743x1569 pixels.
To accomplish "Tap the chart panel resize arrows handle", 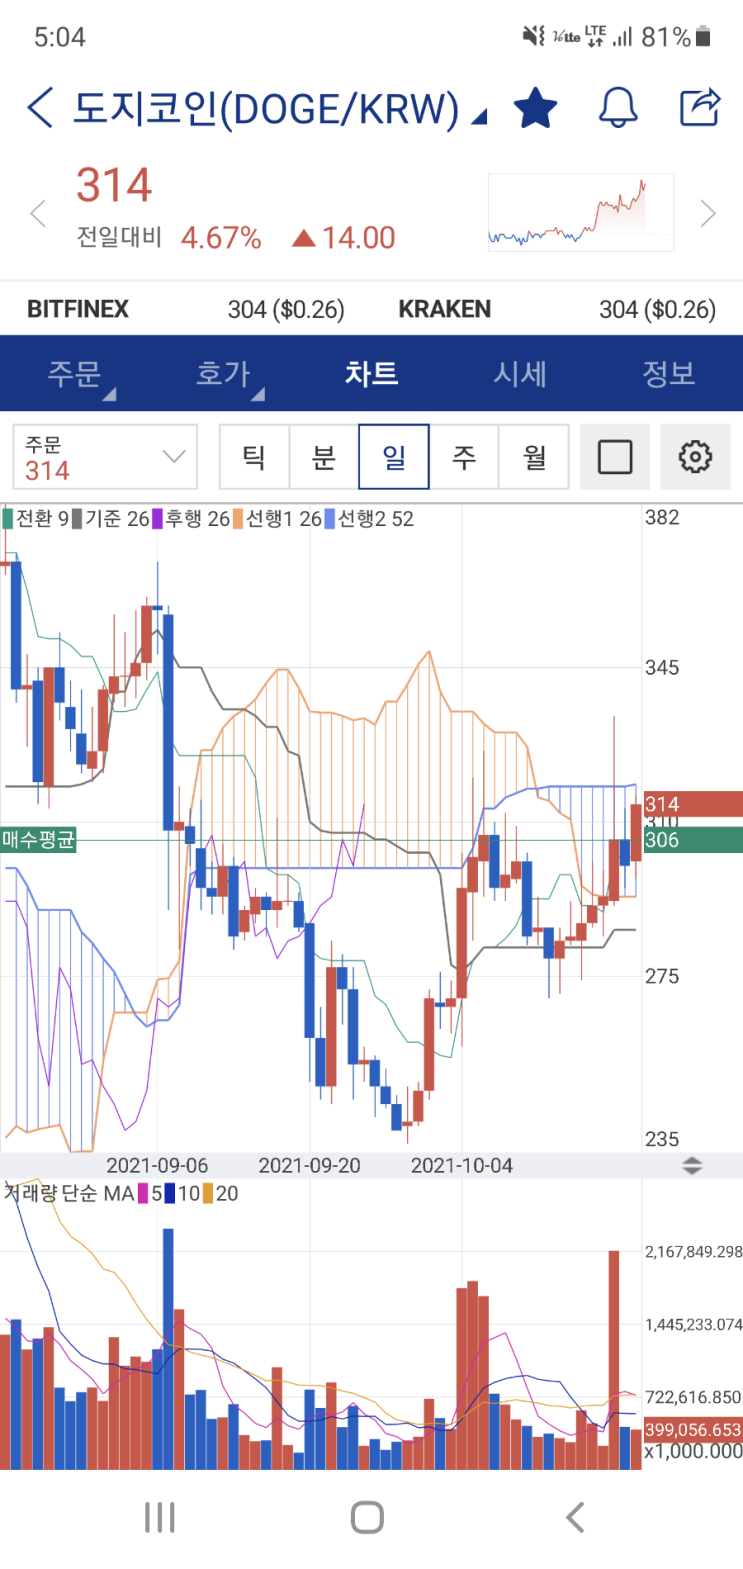I will point(692,1166).
